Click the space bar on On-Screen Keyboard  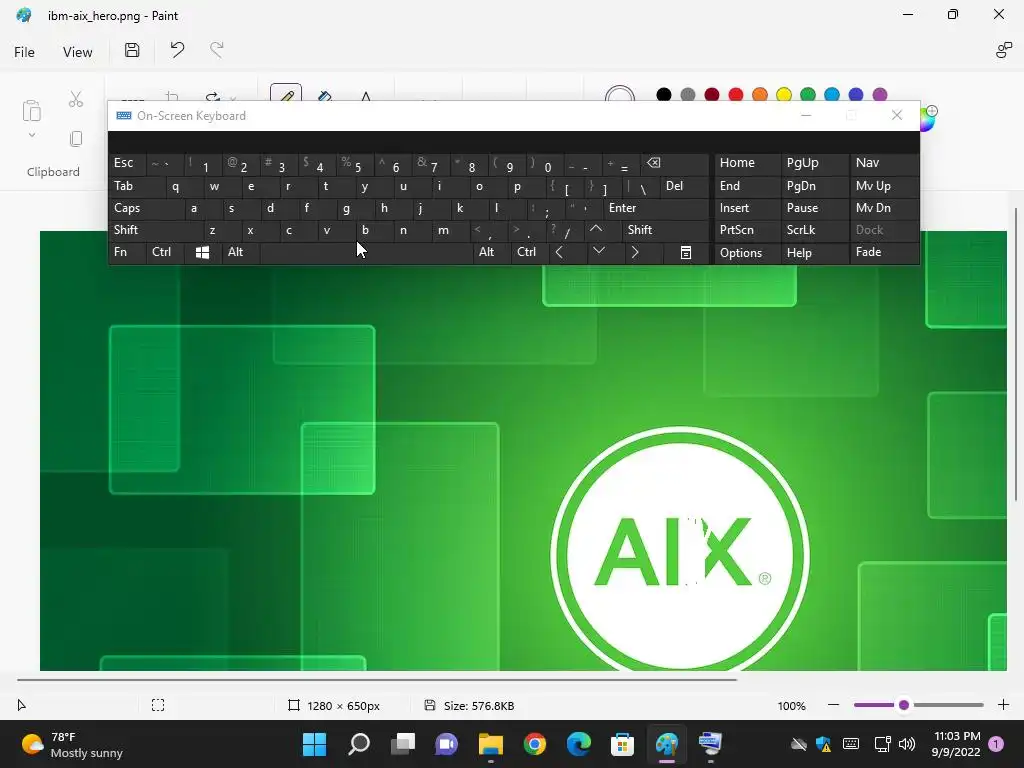[366, 252]
